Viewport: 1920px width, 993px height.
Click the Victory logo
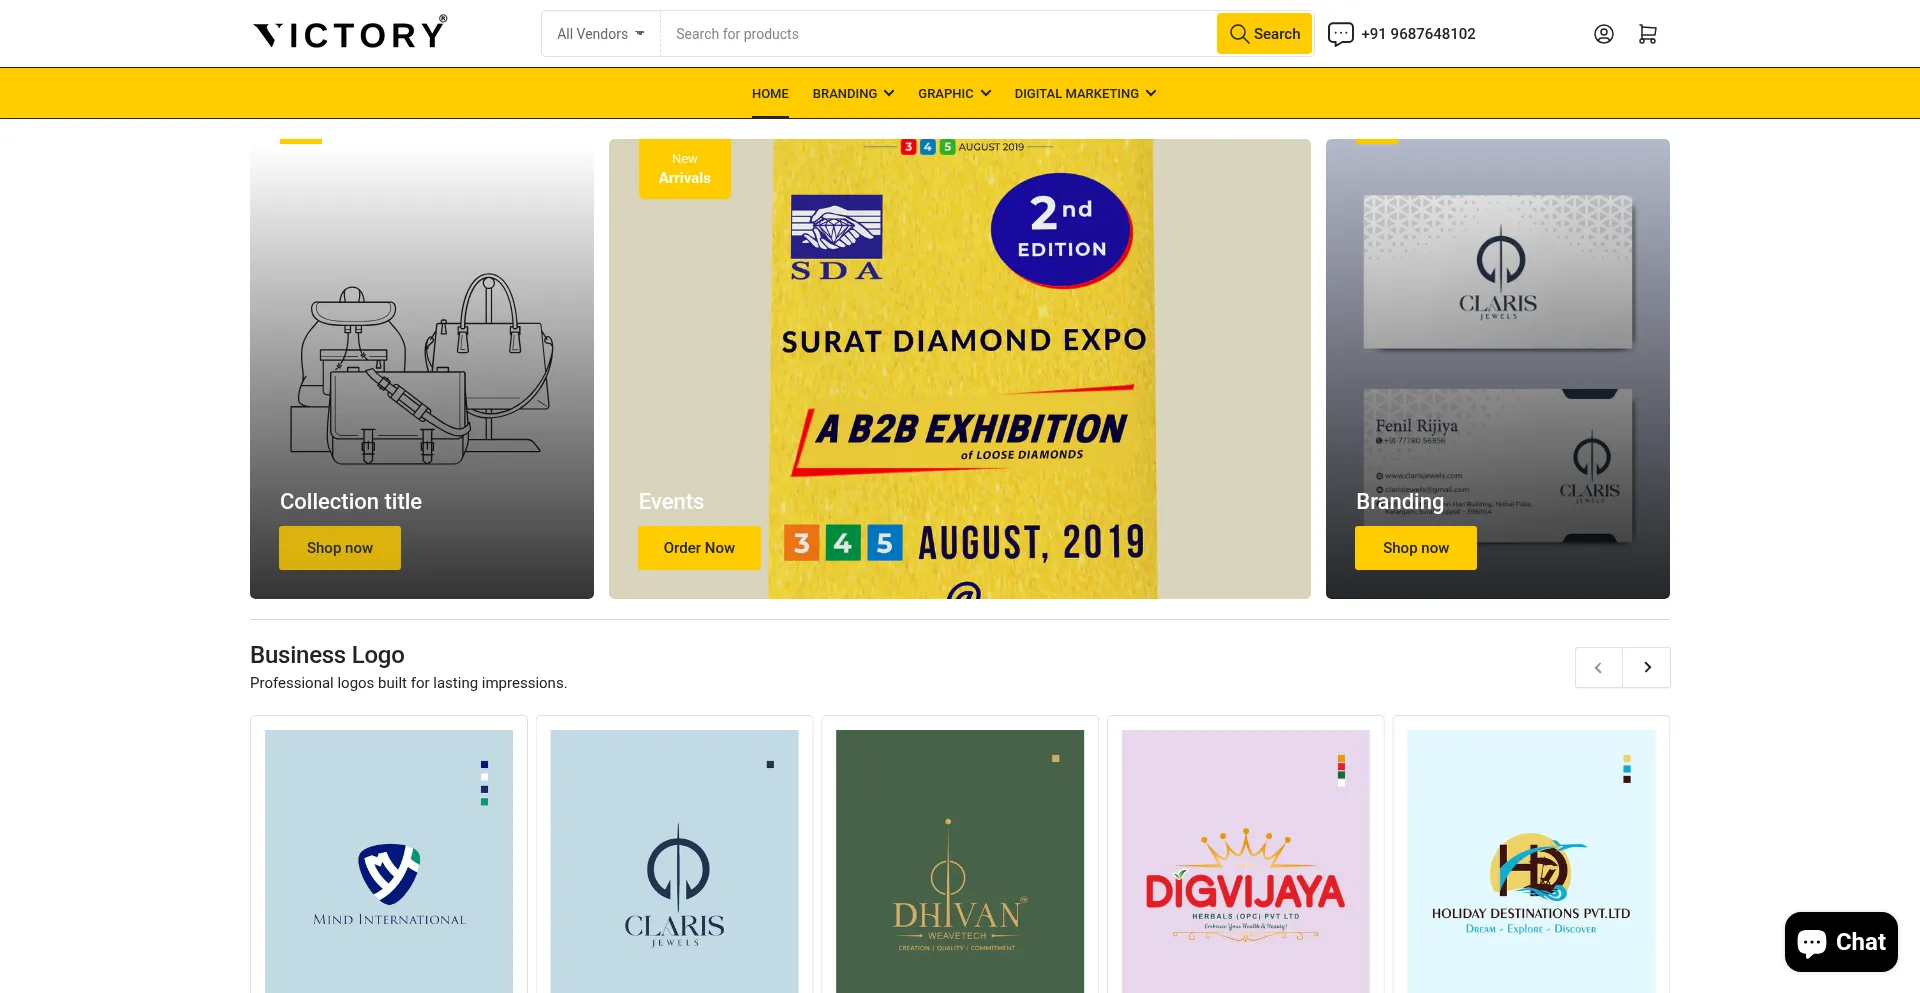(x=350, y=33)
